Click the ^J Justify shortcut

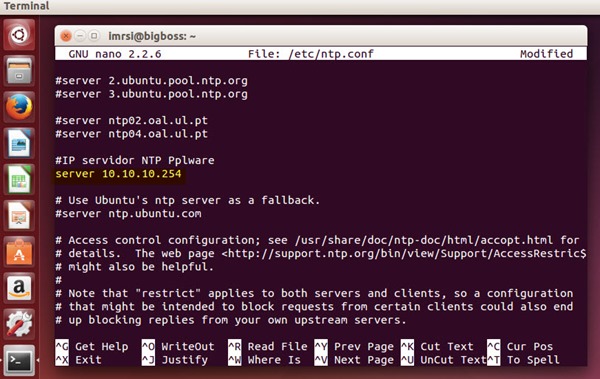coord(175,360)
